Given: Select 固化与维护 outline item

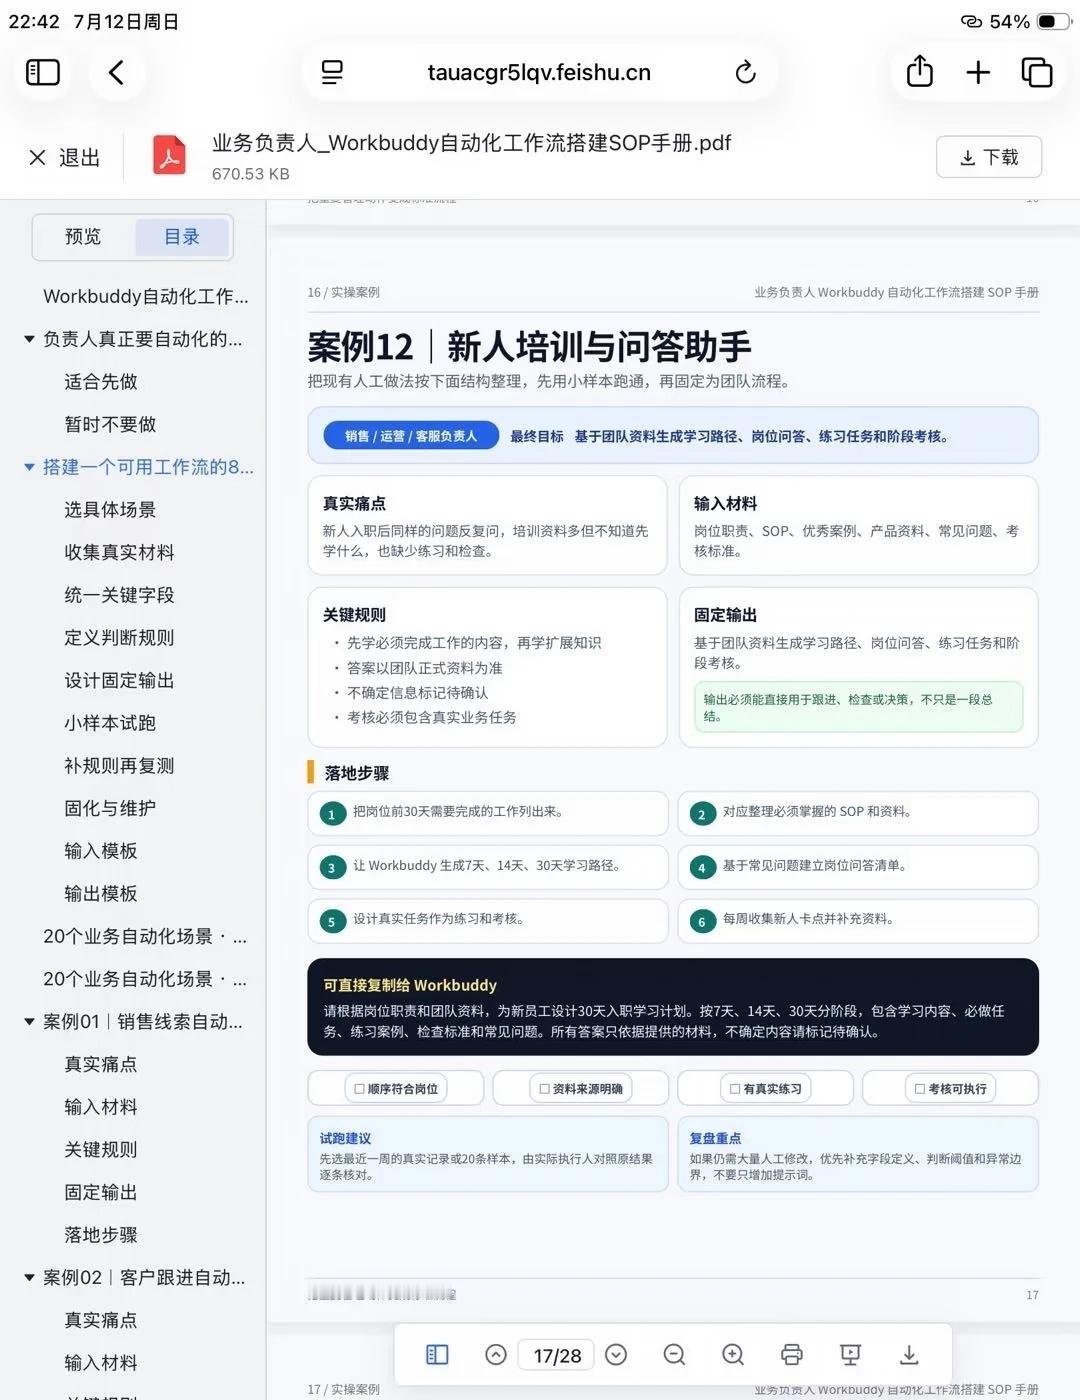Looking at the screenshot, I should [110, 808].
